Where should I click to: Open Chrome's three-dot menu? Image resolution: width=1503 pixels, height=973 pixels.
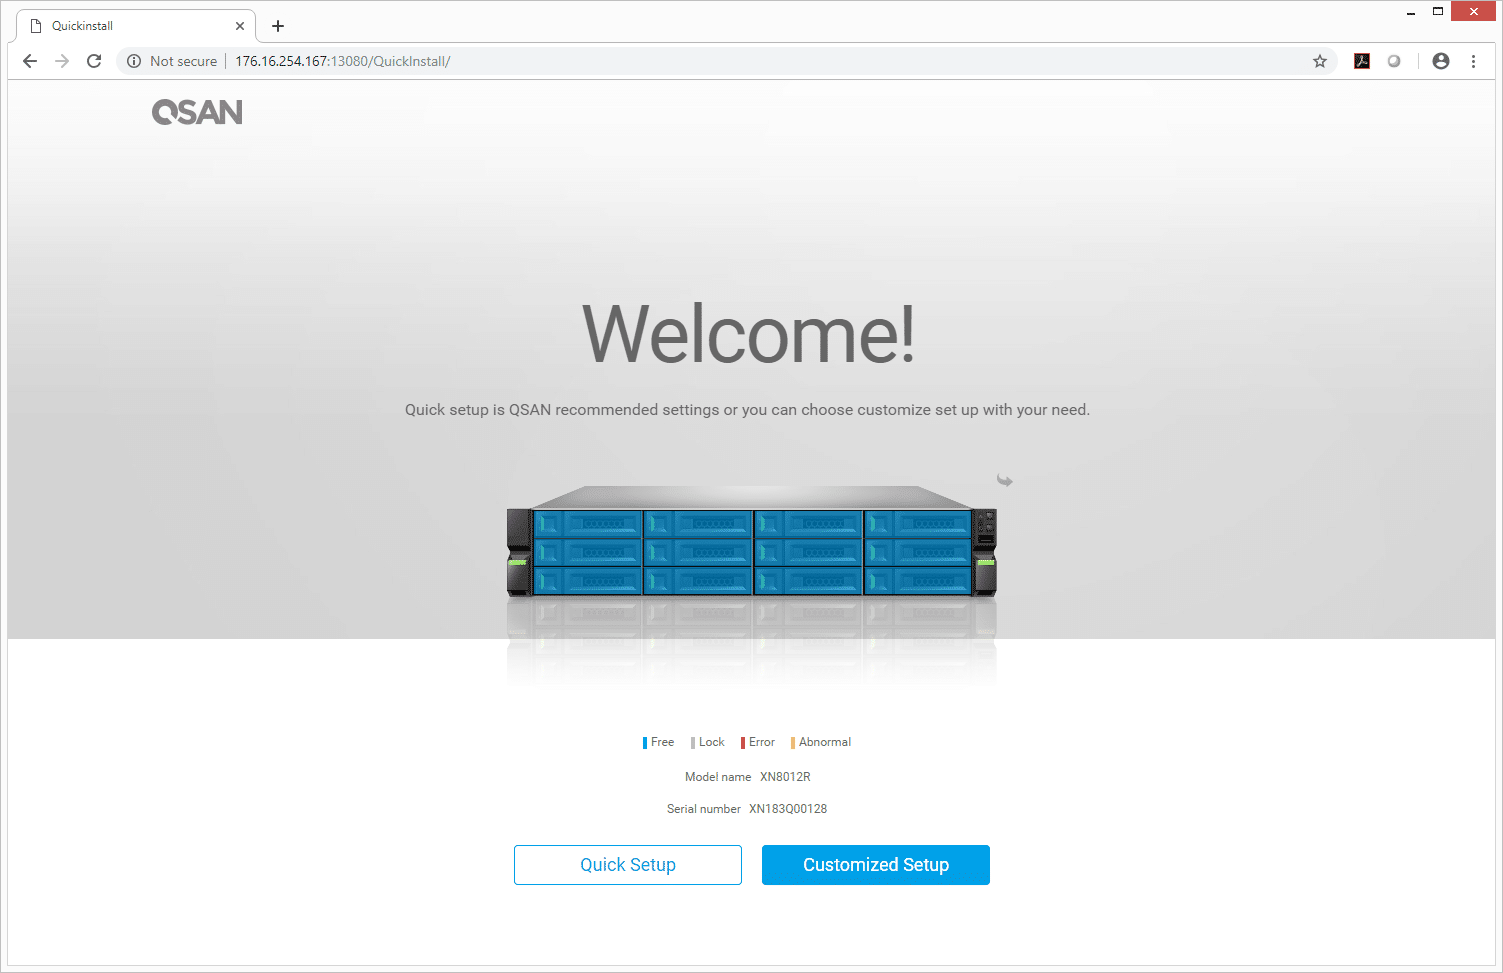click(x=1473, y=61)
